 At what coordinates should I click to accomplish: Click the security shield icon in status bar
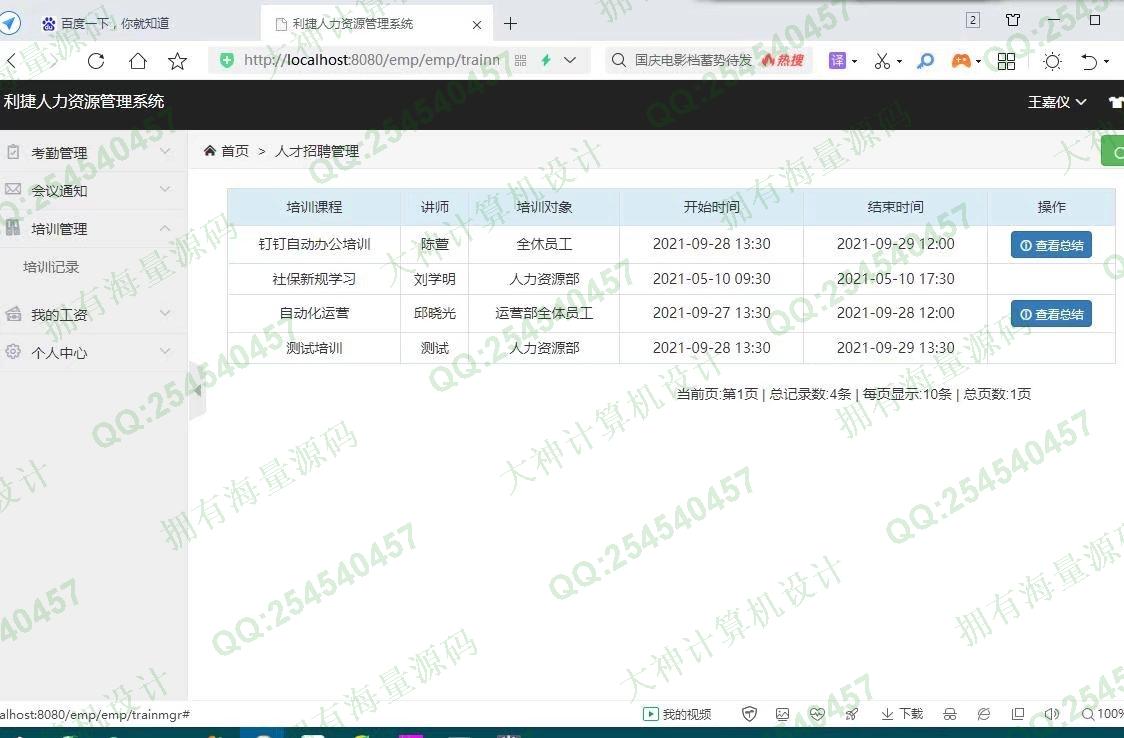click(749, 714)
